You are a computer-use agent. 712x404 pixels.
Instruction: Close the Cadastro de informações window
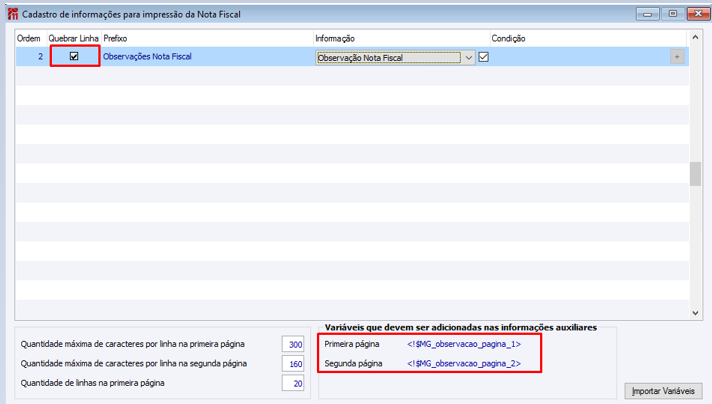(698, 14)
